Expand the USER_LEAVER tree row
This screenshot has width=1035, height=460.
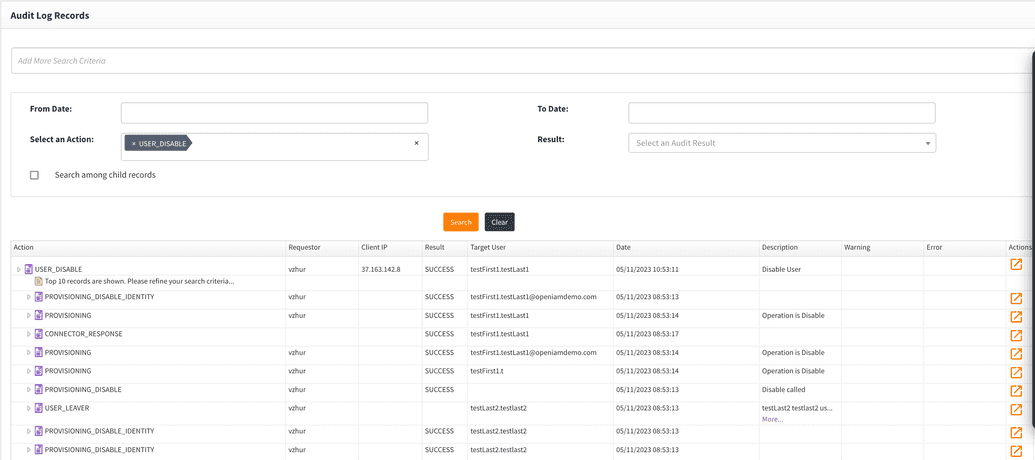[28, 408]
